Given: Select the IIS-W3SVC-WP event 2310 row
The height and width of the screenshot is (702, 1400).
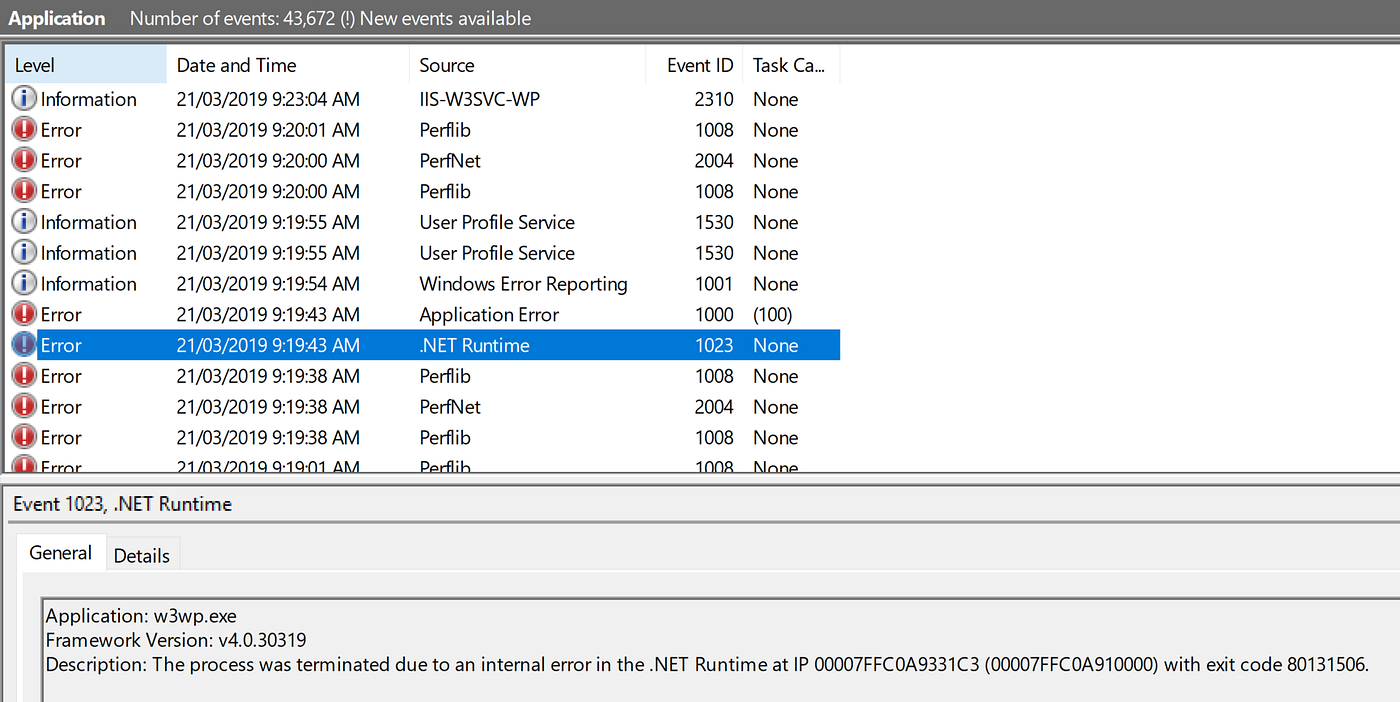Looking at the screenshot, I should [423, 99].
